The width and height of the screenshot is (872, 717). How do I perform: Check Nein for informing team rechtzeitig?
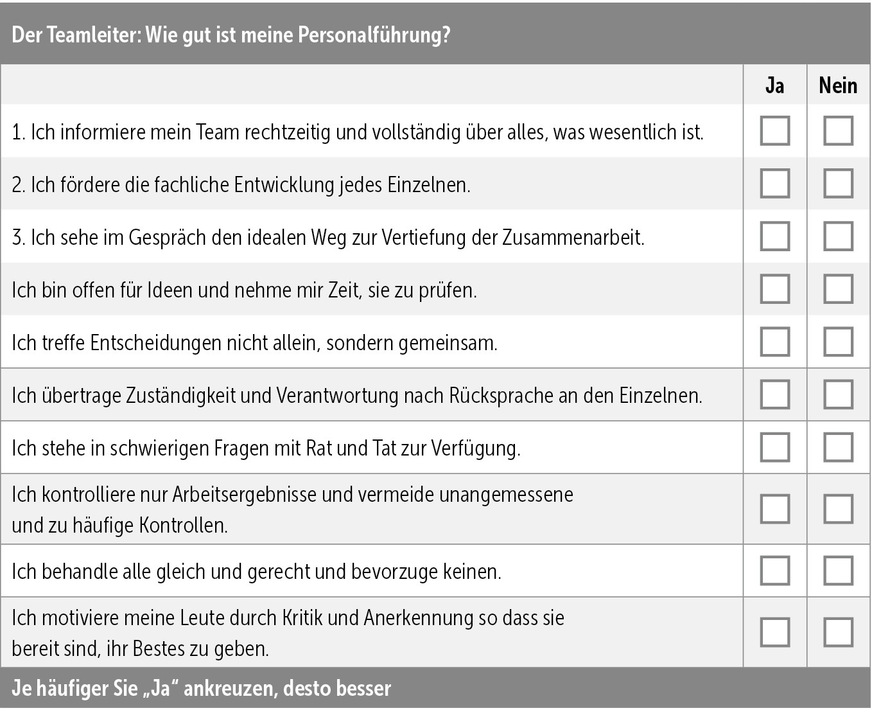pos(838,131)
